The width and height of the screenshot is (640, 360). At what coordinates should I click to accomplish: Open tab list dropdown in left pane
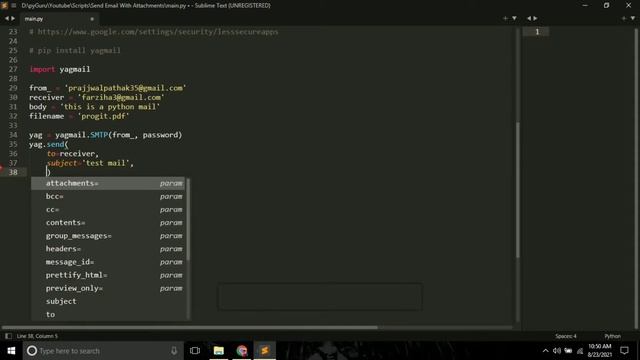[514, 18]
